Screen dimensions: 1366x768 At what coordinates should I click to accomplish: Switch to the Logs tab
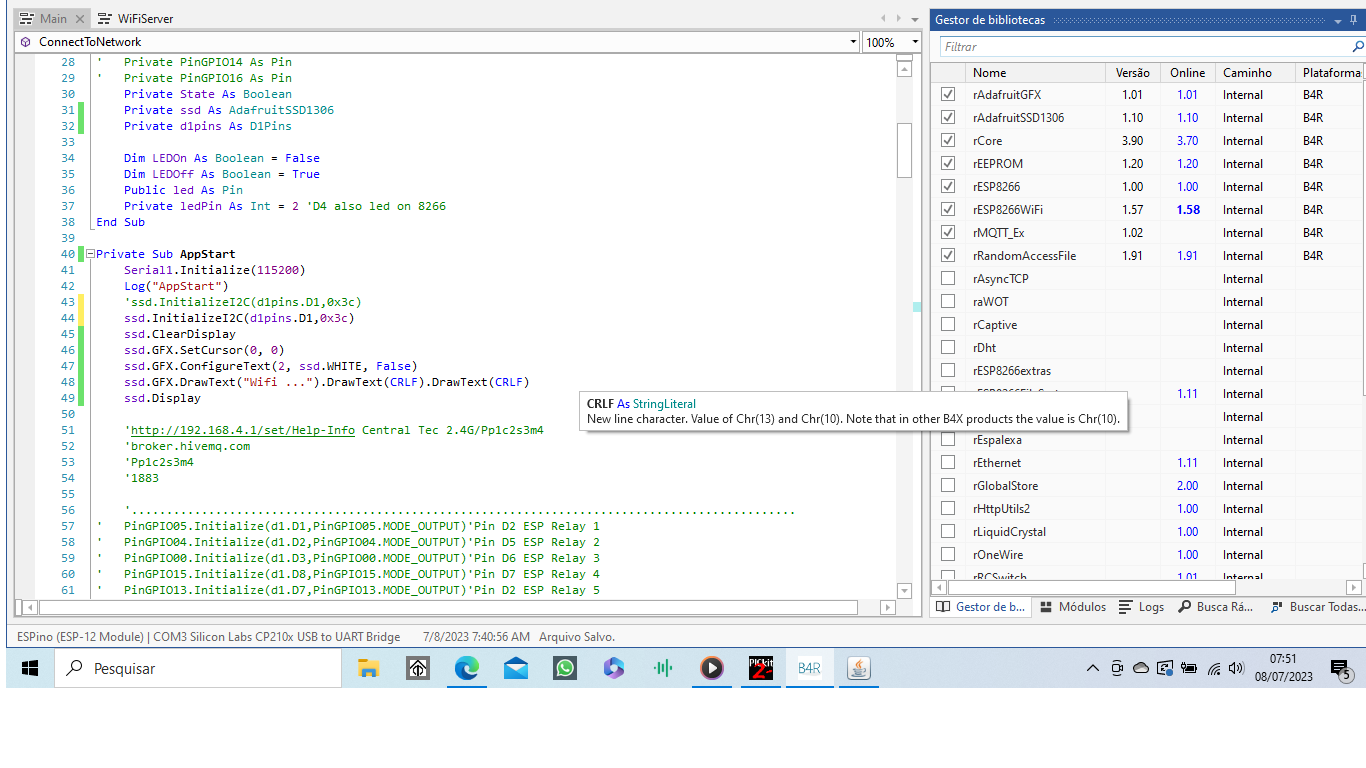pos(1141,607)
